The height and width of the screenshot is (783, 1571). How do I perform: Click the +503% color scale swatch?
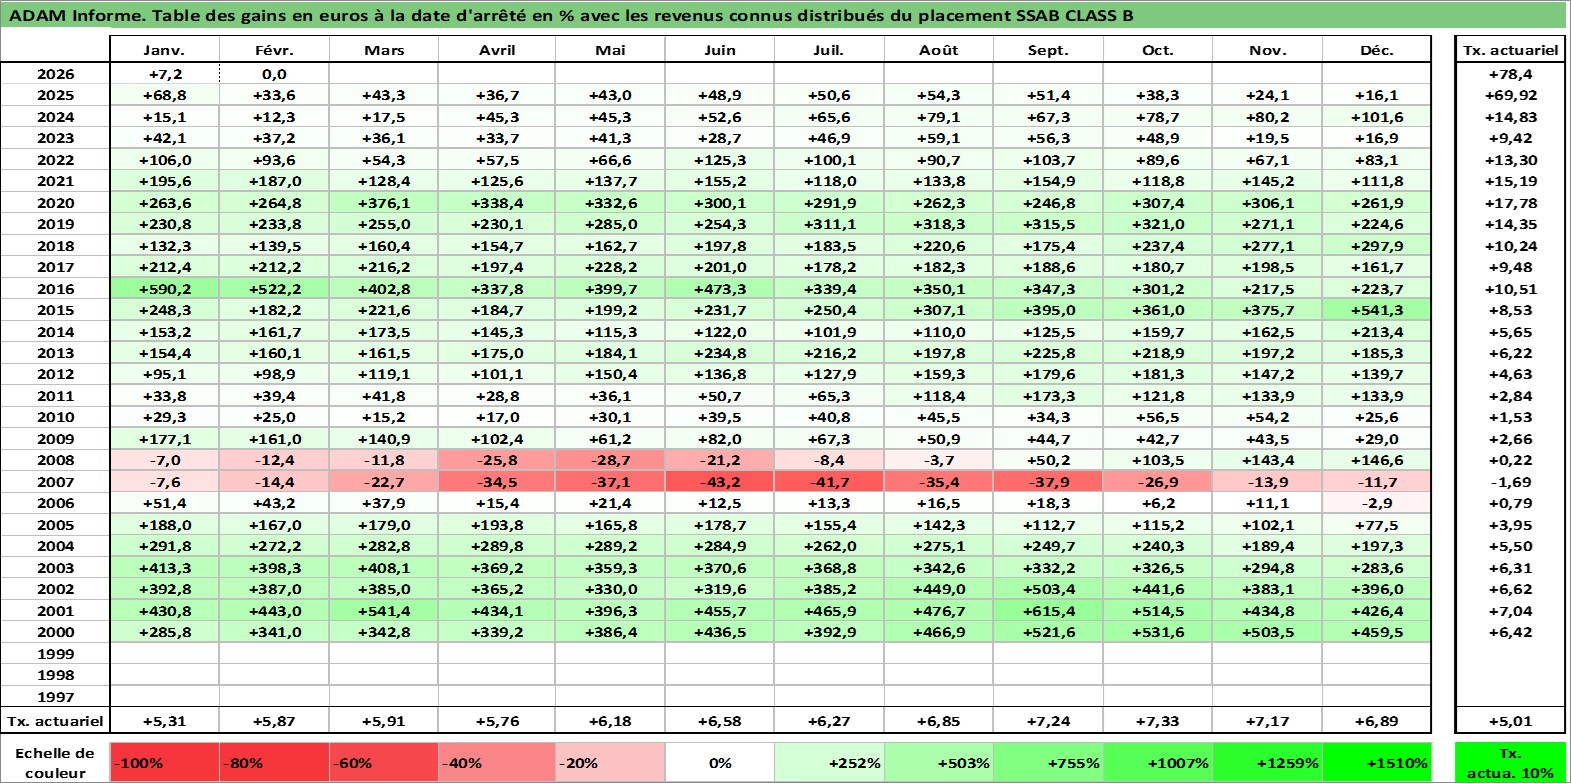939,763
